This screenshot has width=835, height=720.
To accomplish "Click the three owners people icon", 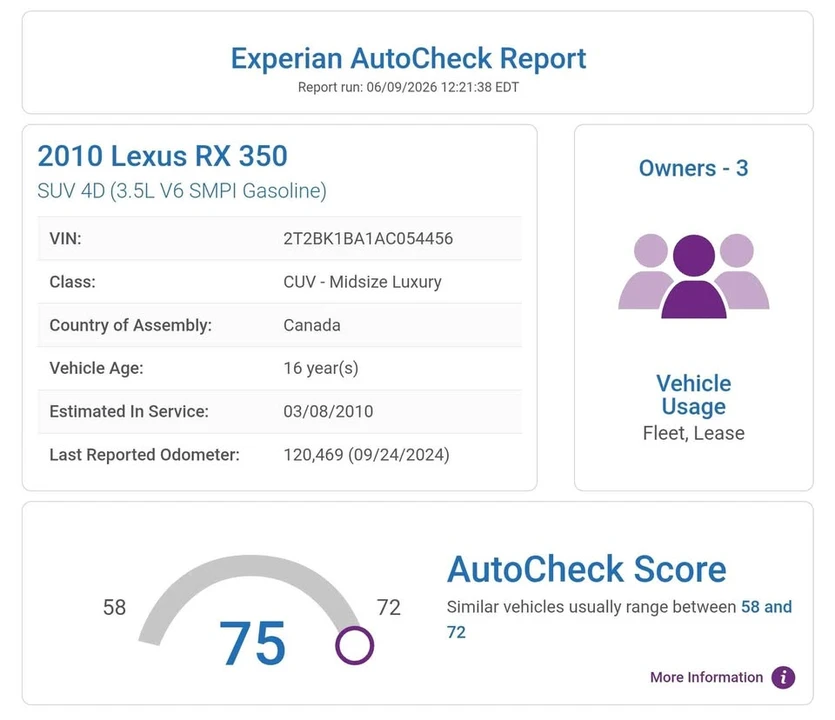I will (x=693, y=276).
